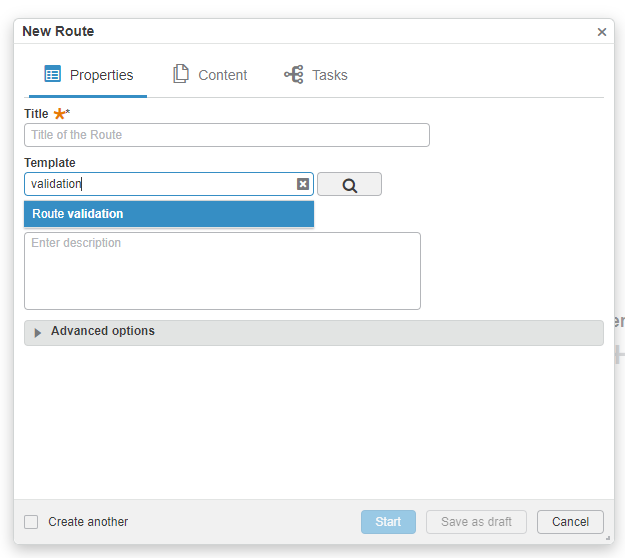Viewport: 625px width, 558px height.
Task: Focus the Title of the Route field
Action: 226,135
